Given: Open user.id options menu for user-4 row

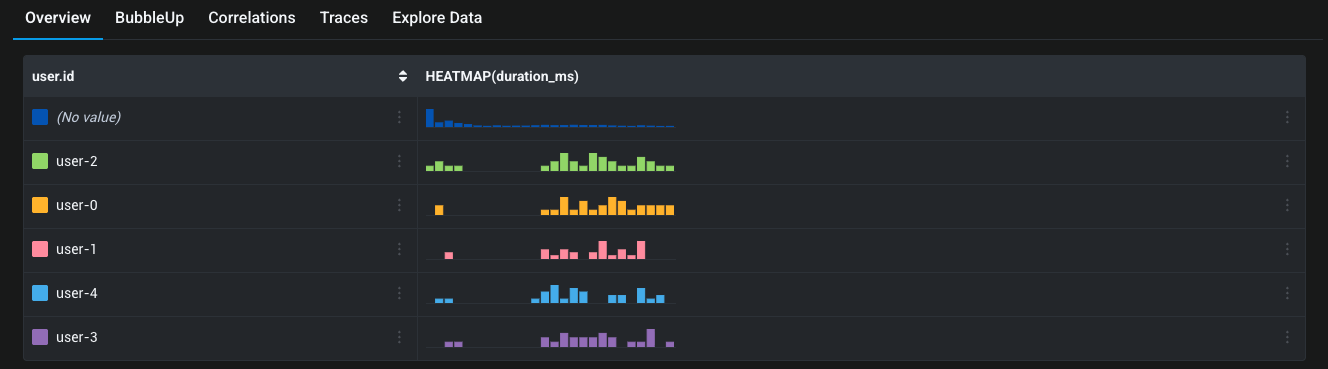Looking at the screenshot, I should 399,293.
